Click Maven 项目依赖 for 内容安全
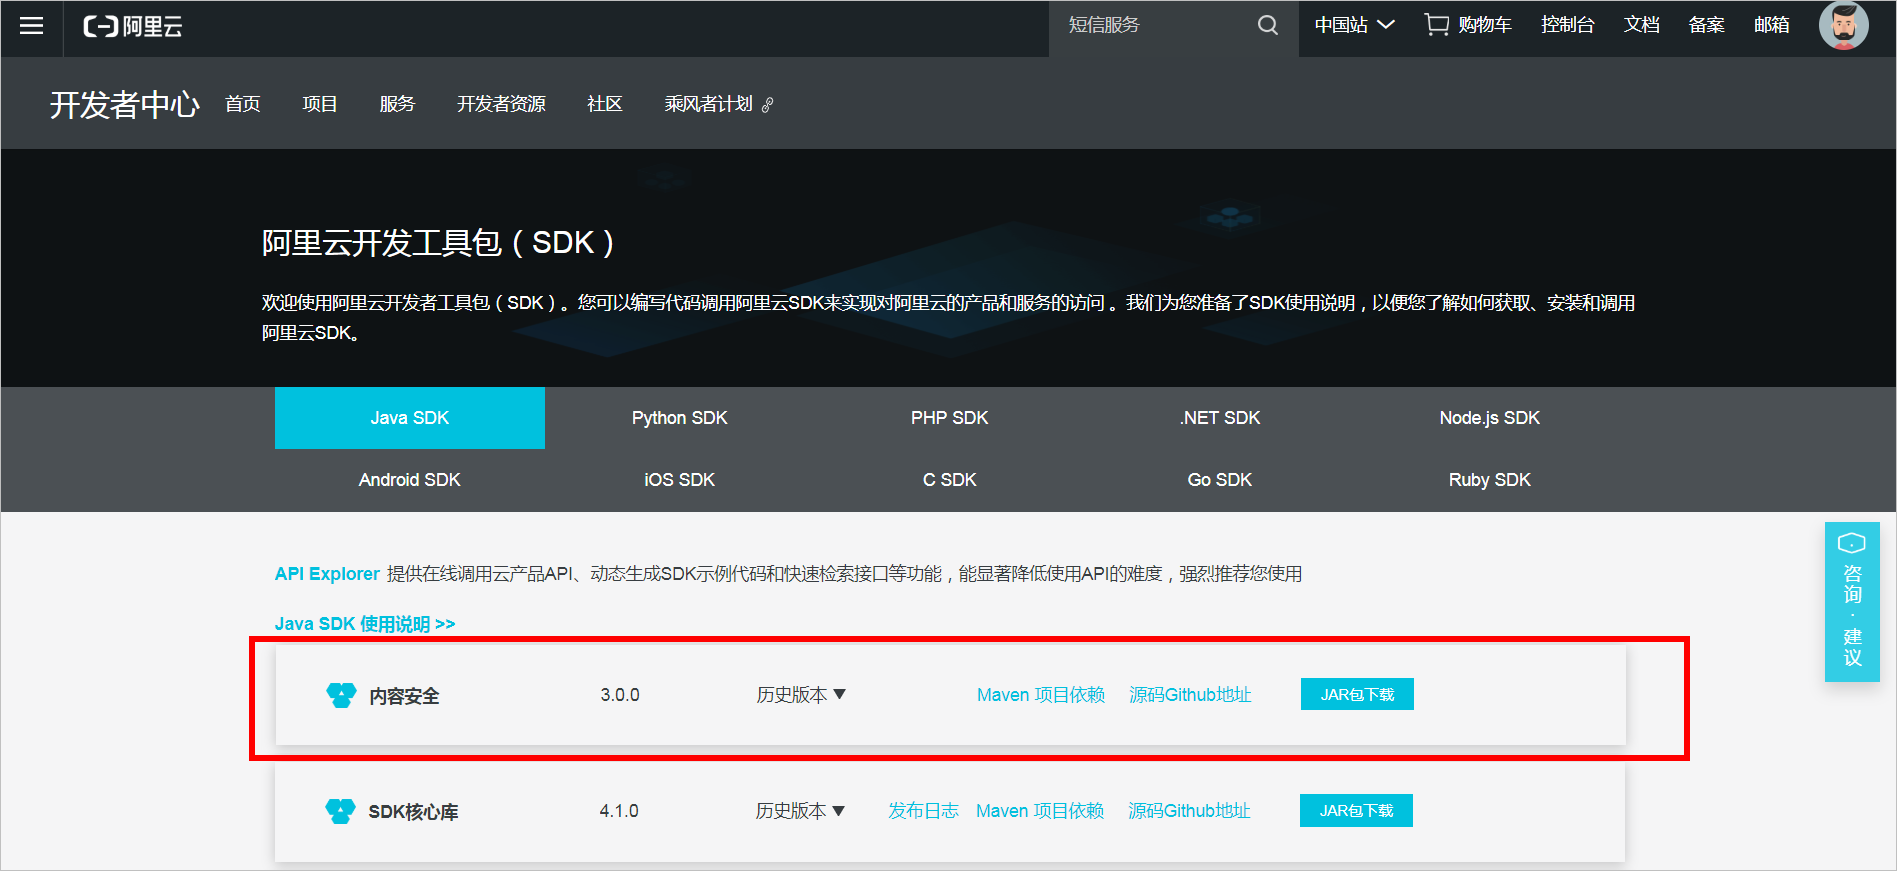Screen dimensions: 1897x871 (1041, 695)
